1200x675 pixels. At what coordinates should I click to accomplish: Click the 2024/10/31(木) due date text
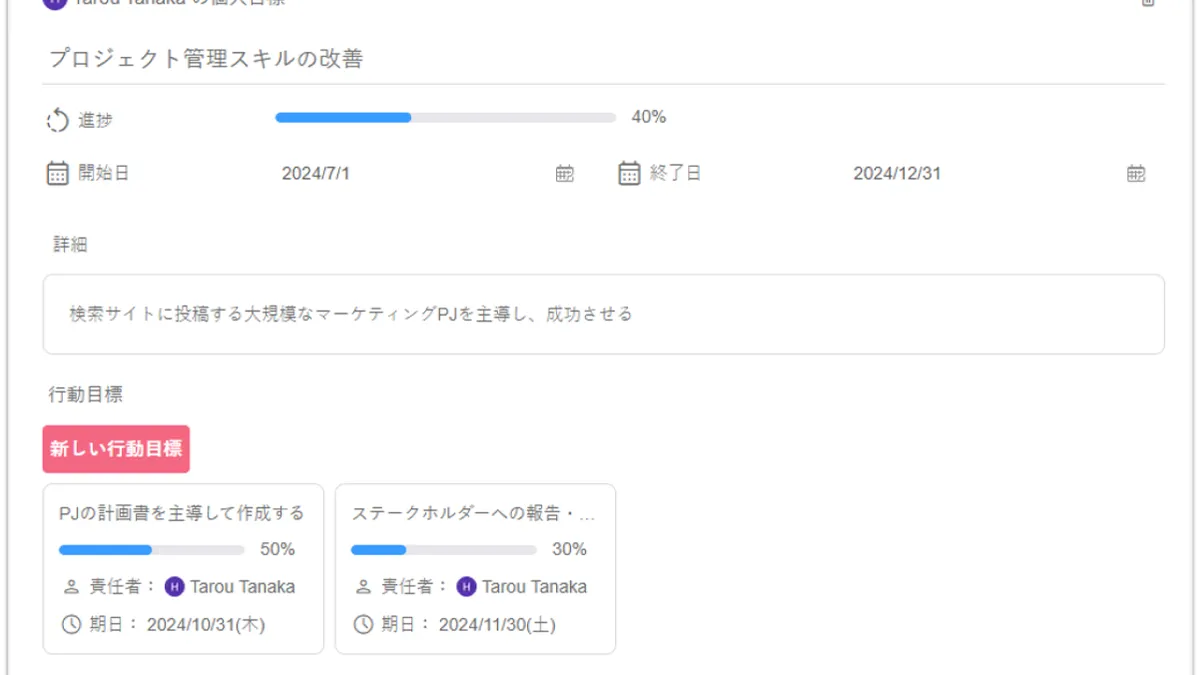(x=206, y=625)
